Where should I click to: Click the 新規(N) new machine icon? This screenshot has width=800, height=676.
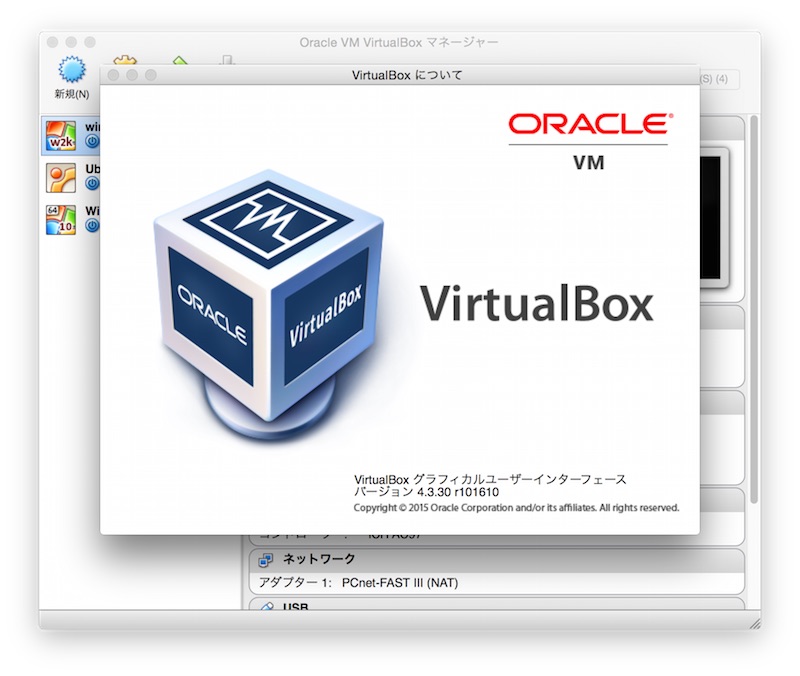tap(72, 69)
